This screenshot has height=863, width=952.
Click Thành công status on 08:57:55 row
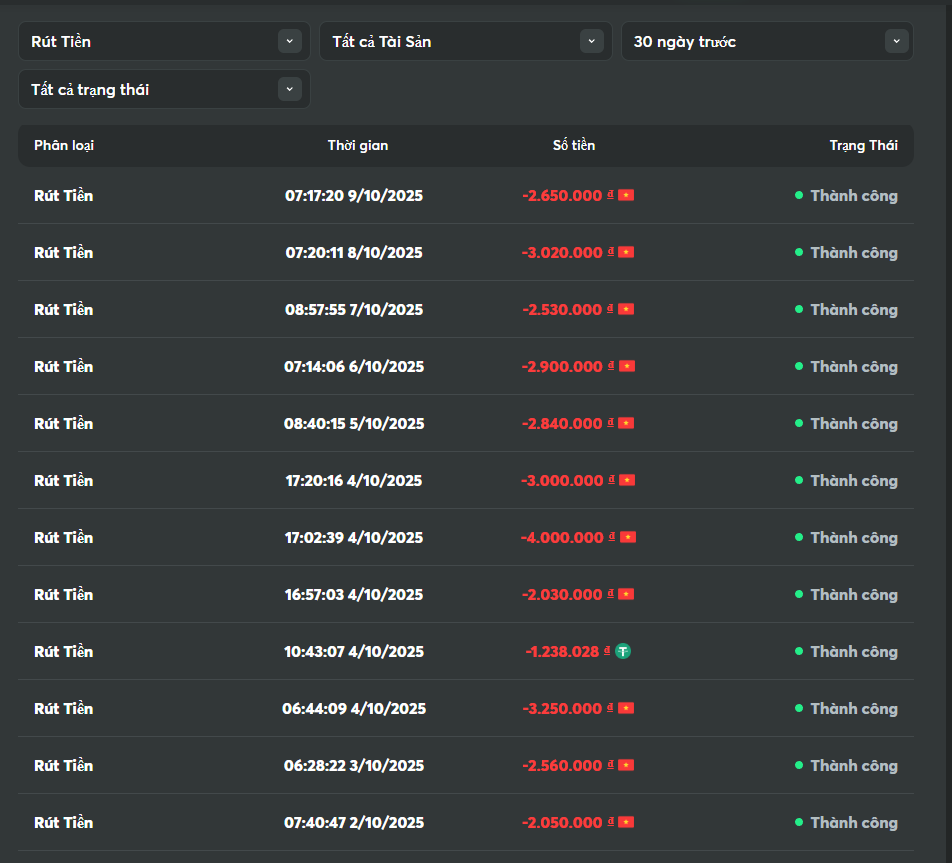click(x=853, y=309)
